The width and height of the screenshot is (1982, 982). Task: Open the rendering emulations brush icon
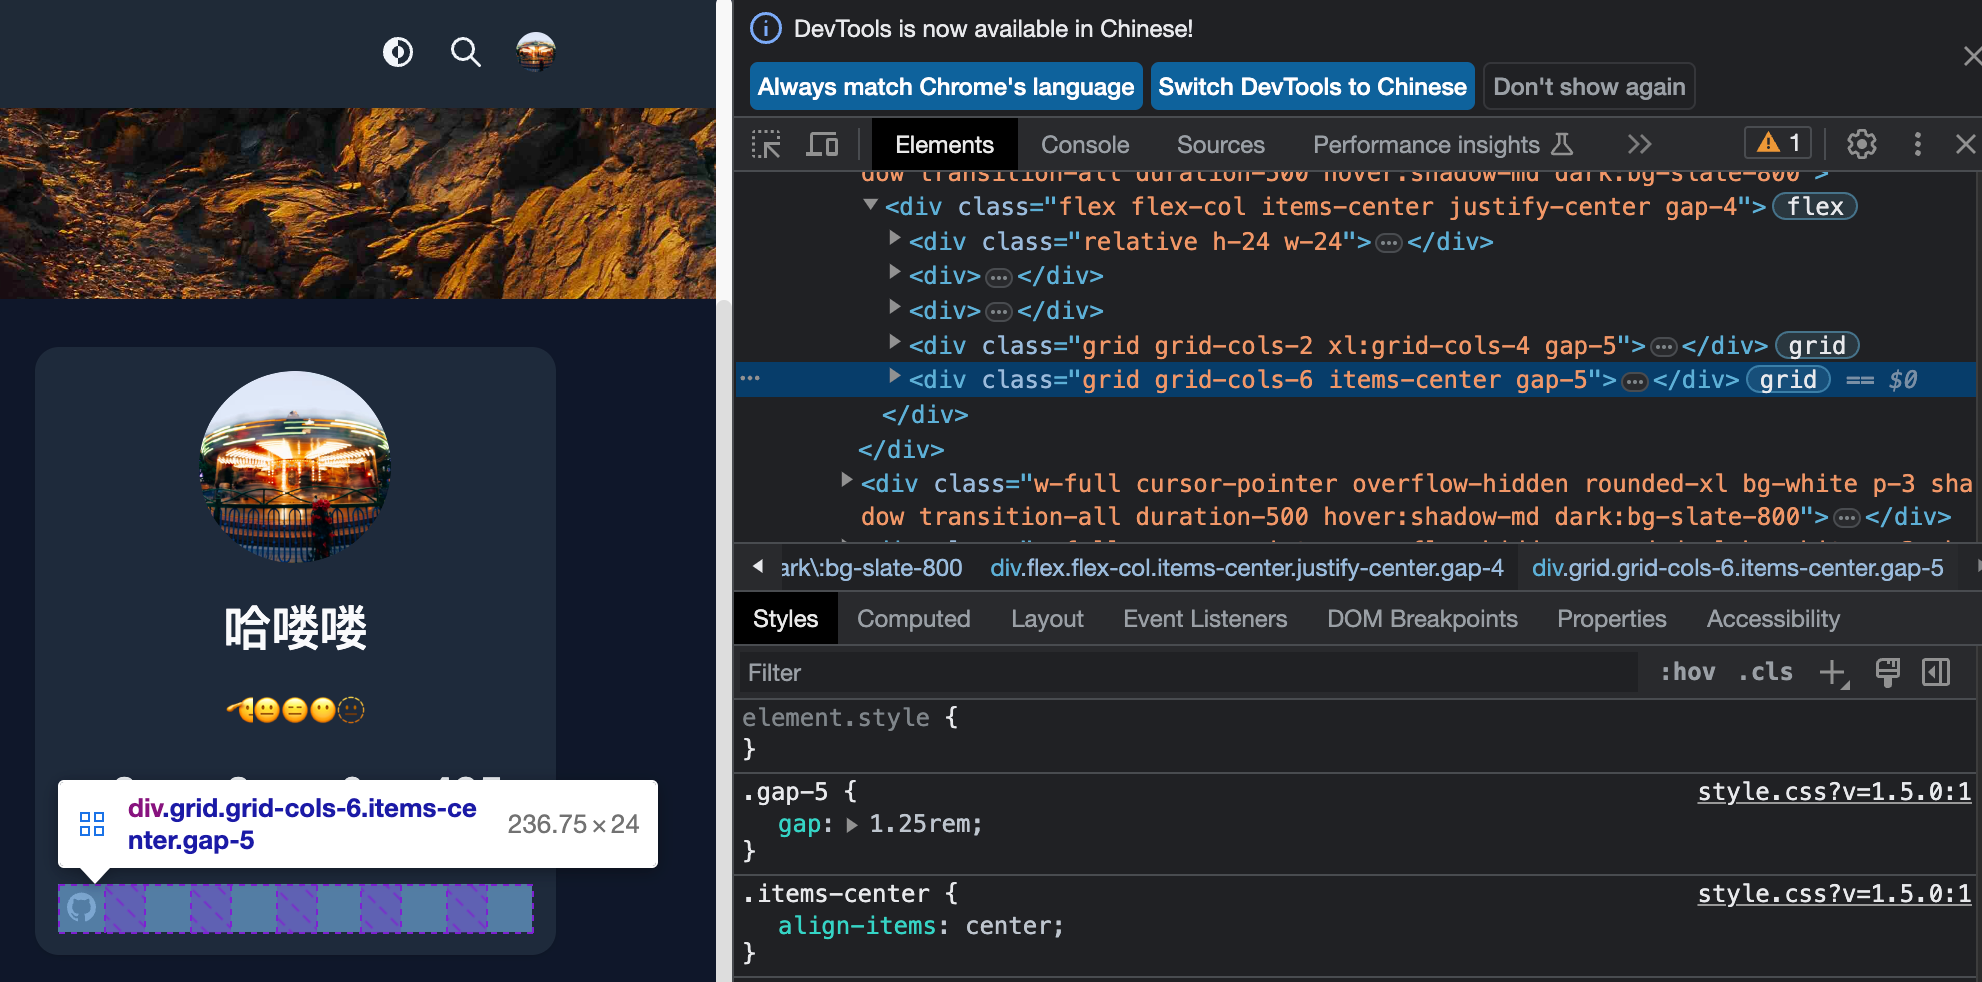[x=1888, y=672]
